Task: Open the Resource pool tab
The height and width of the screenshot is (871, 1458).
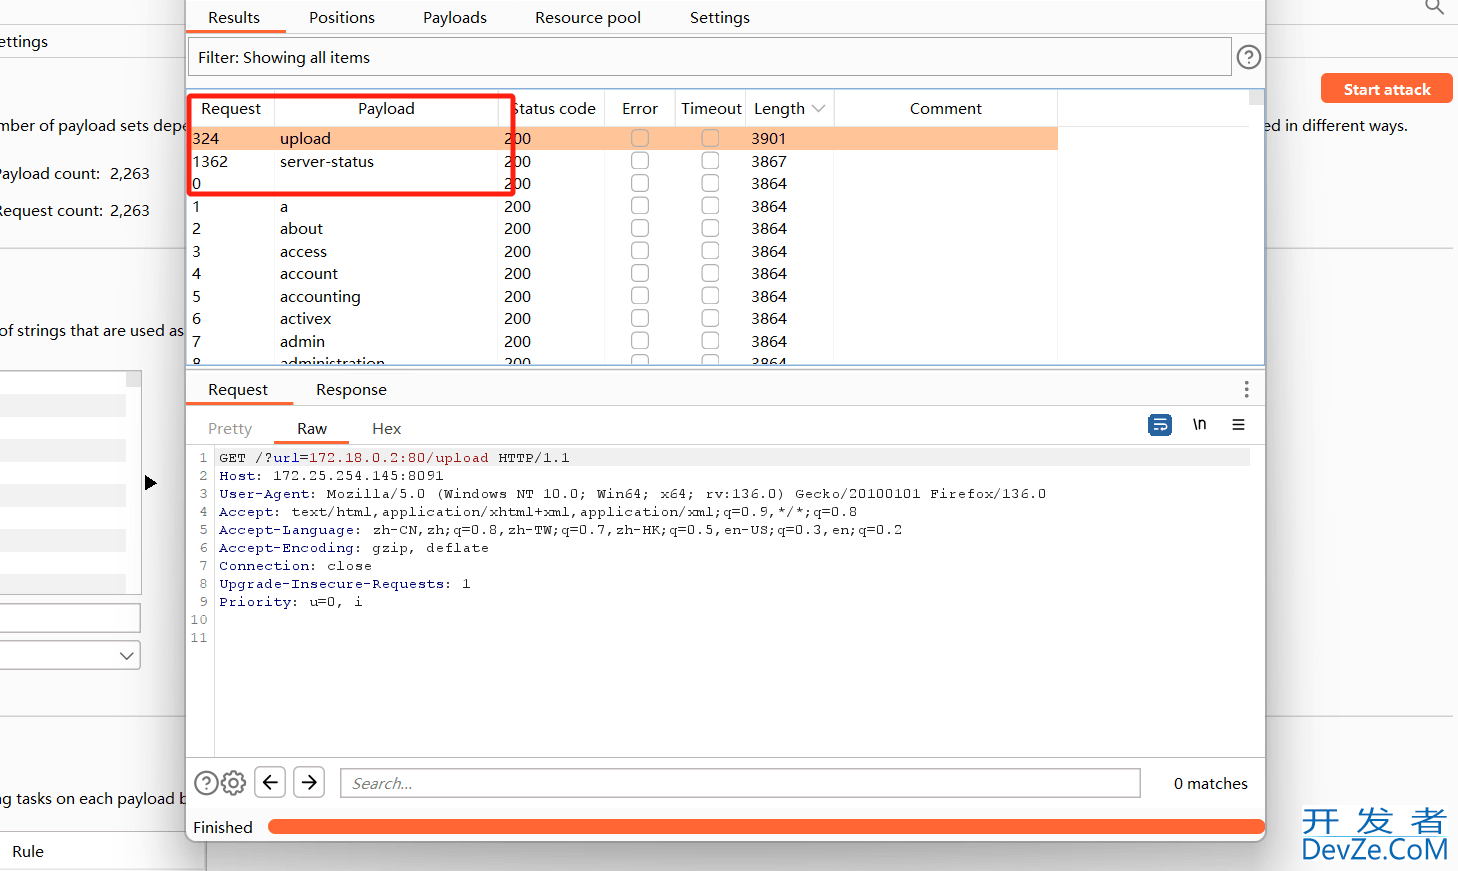Action: 588,17
